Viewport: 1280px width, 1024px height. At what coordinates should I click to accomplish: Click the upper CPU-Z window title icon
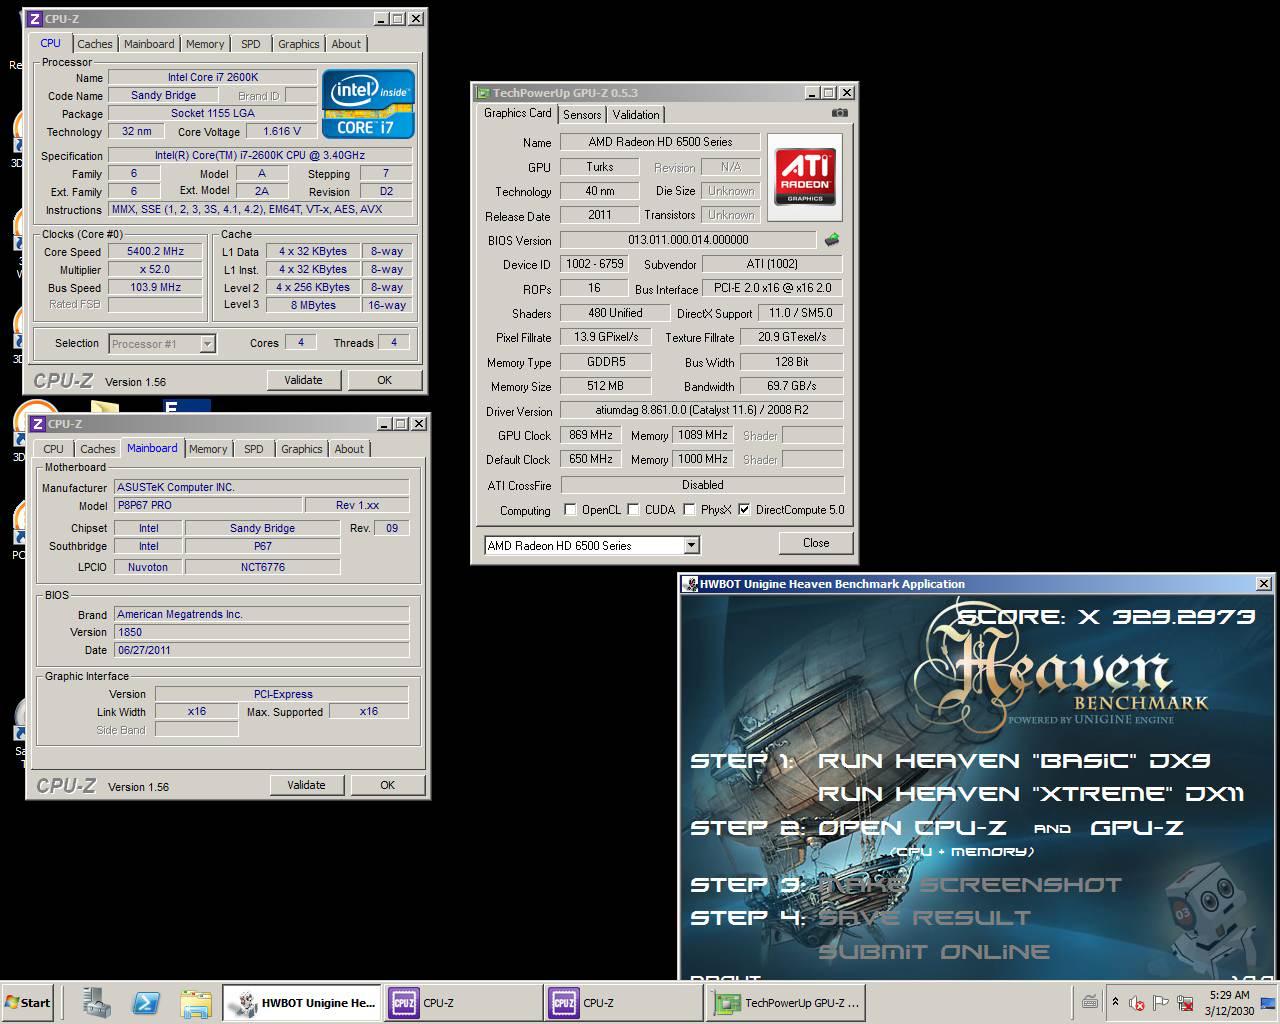tap(35, 18)
